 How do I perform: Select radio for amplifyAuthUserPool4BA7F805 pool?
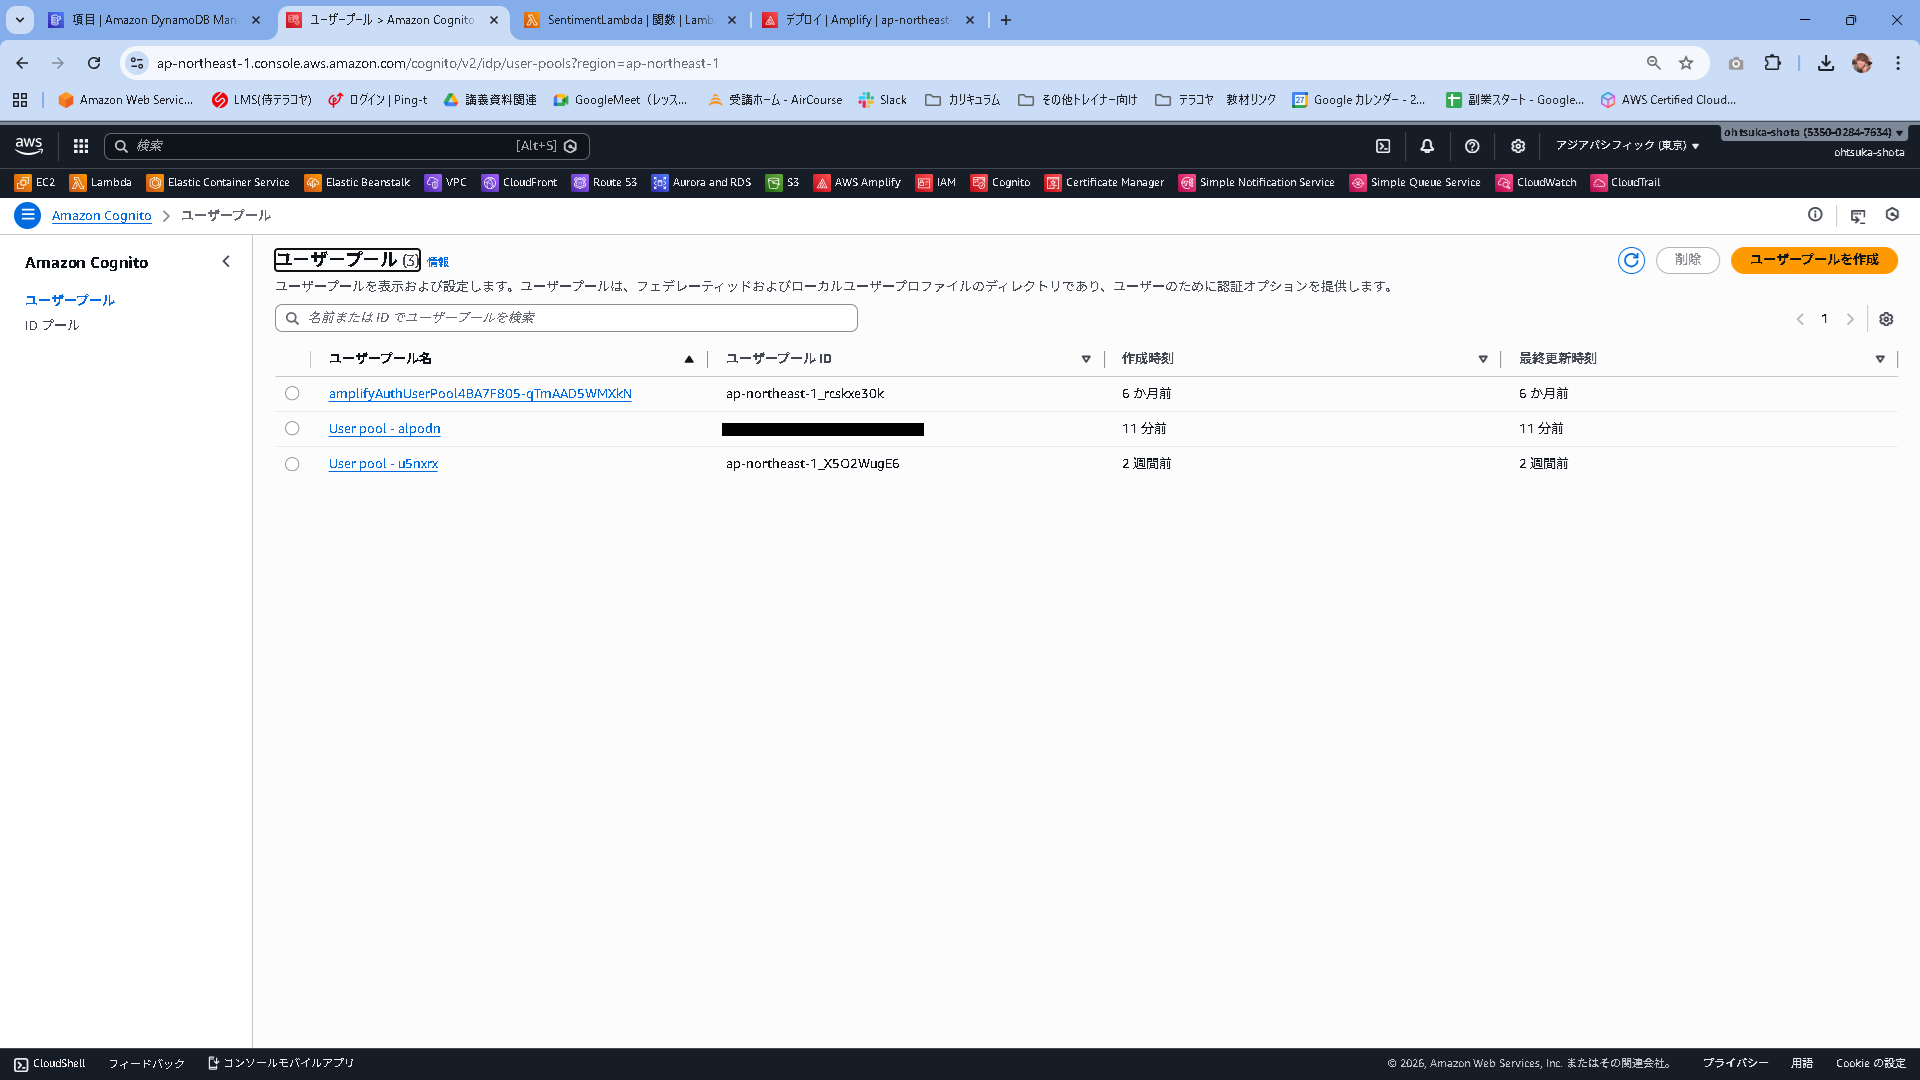tap(292, 394)
